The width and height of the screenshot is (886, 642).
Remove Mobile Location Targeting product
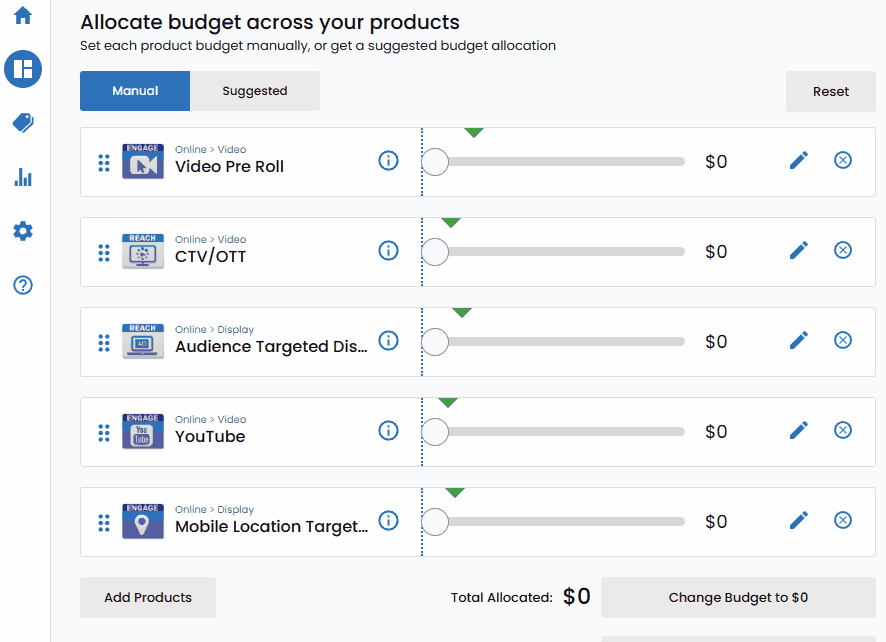pos(843,521)
